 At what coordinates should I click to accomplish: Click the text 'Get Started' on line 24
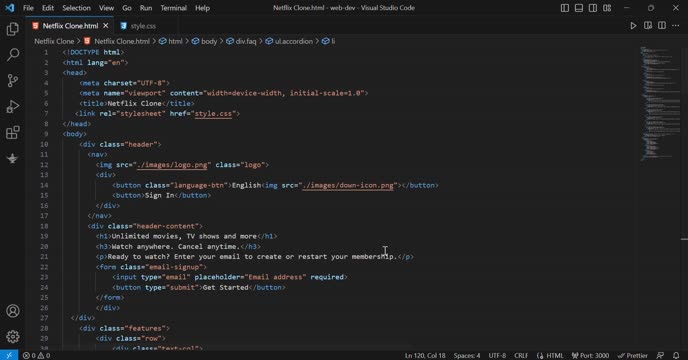226,288
